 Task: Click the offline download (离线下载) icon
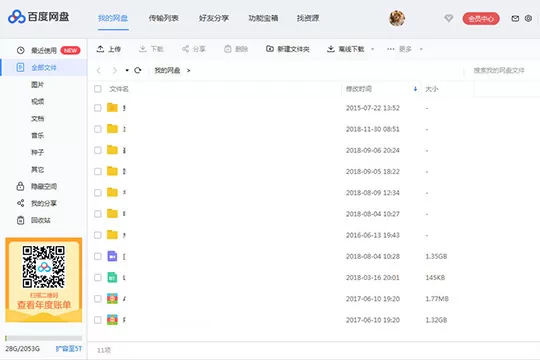(331, 49)
